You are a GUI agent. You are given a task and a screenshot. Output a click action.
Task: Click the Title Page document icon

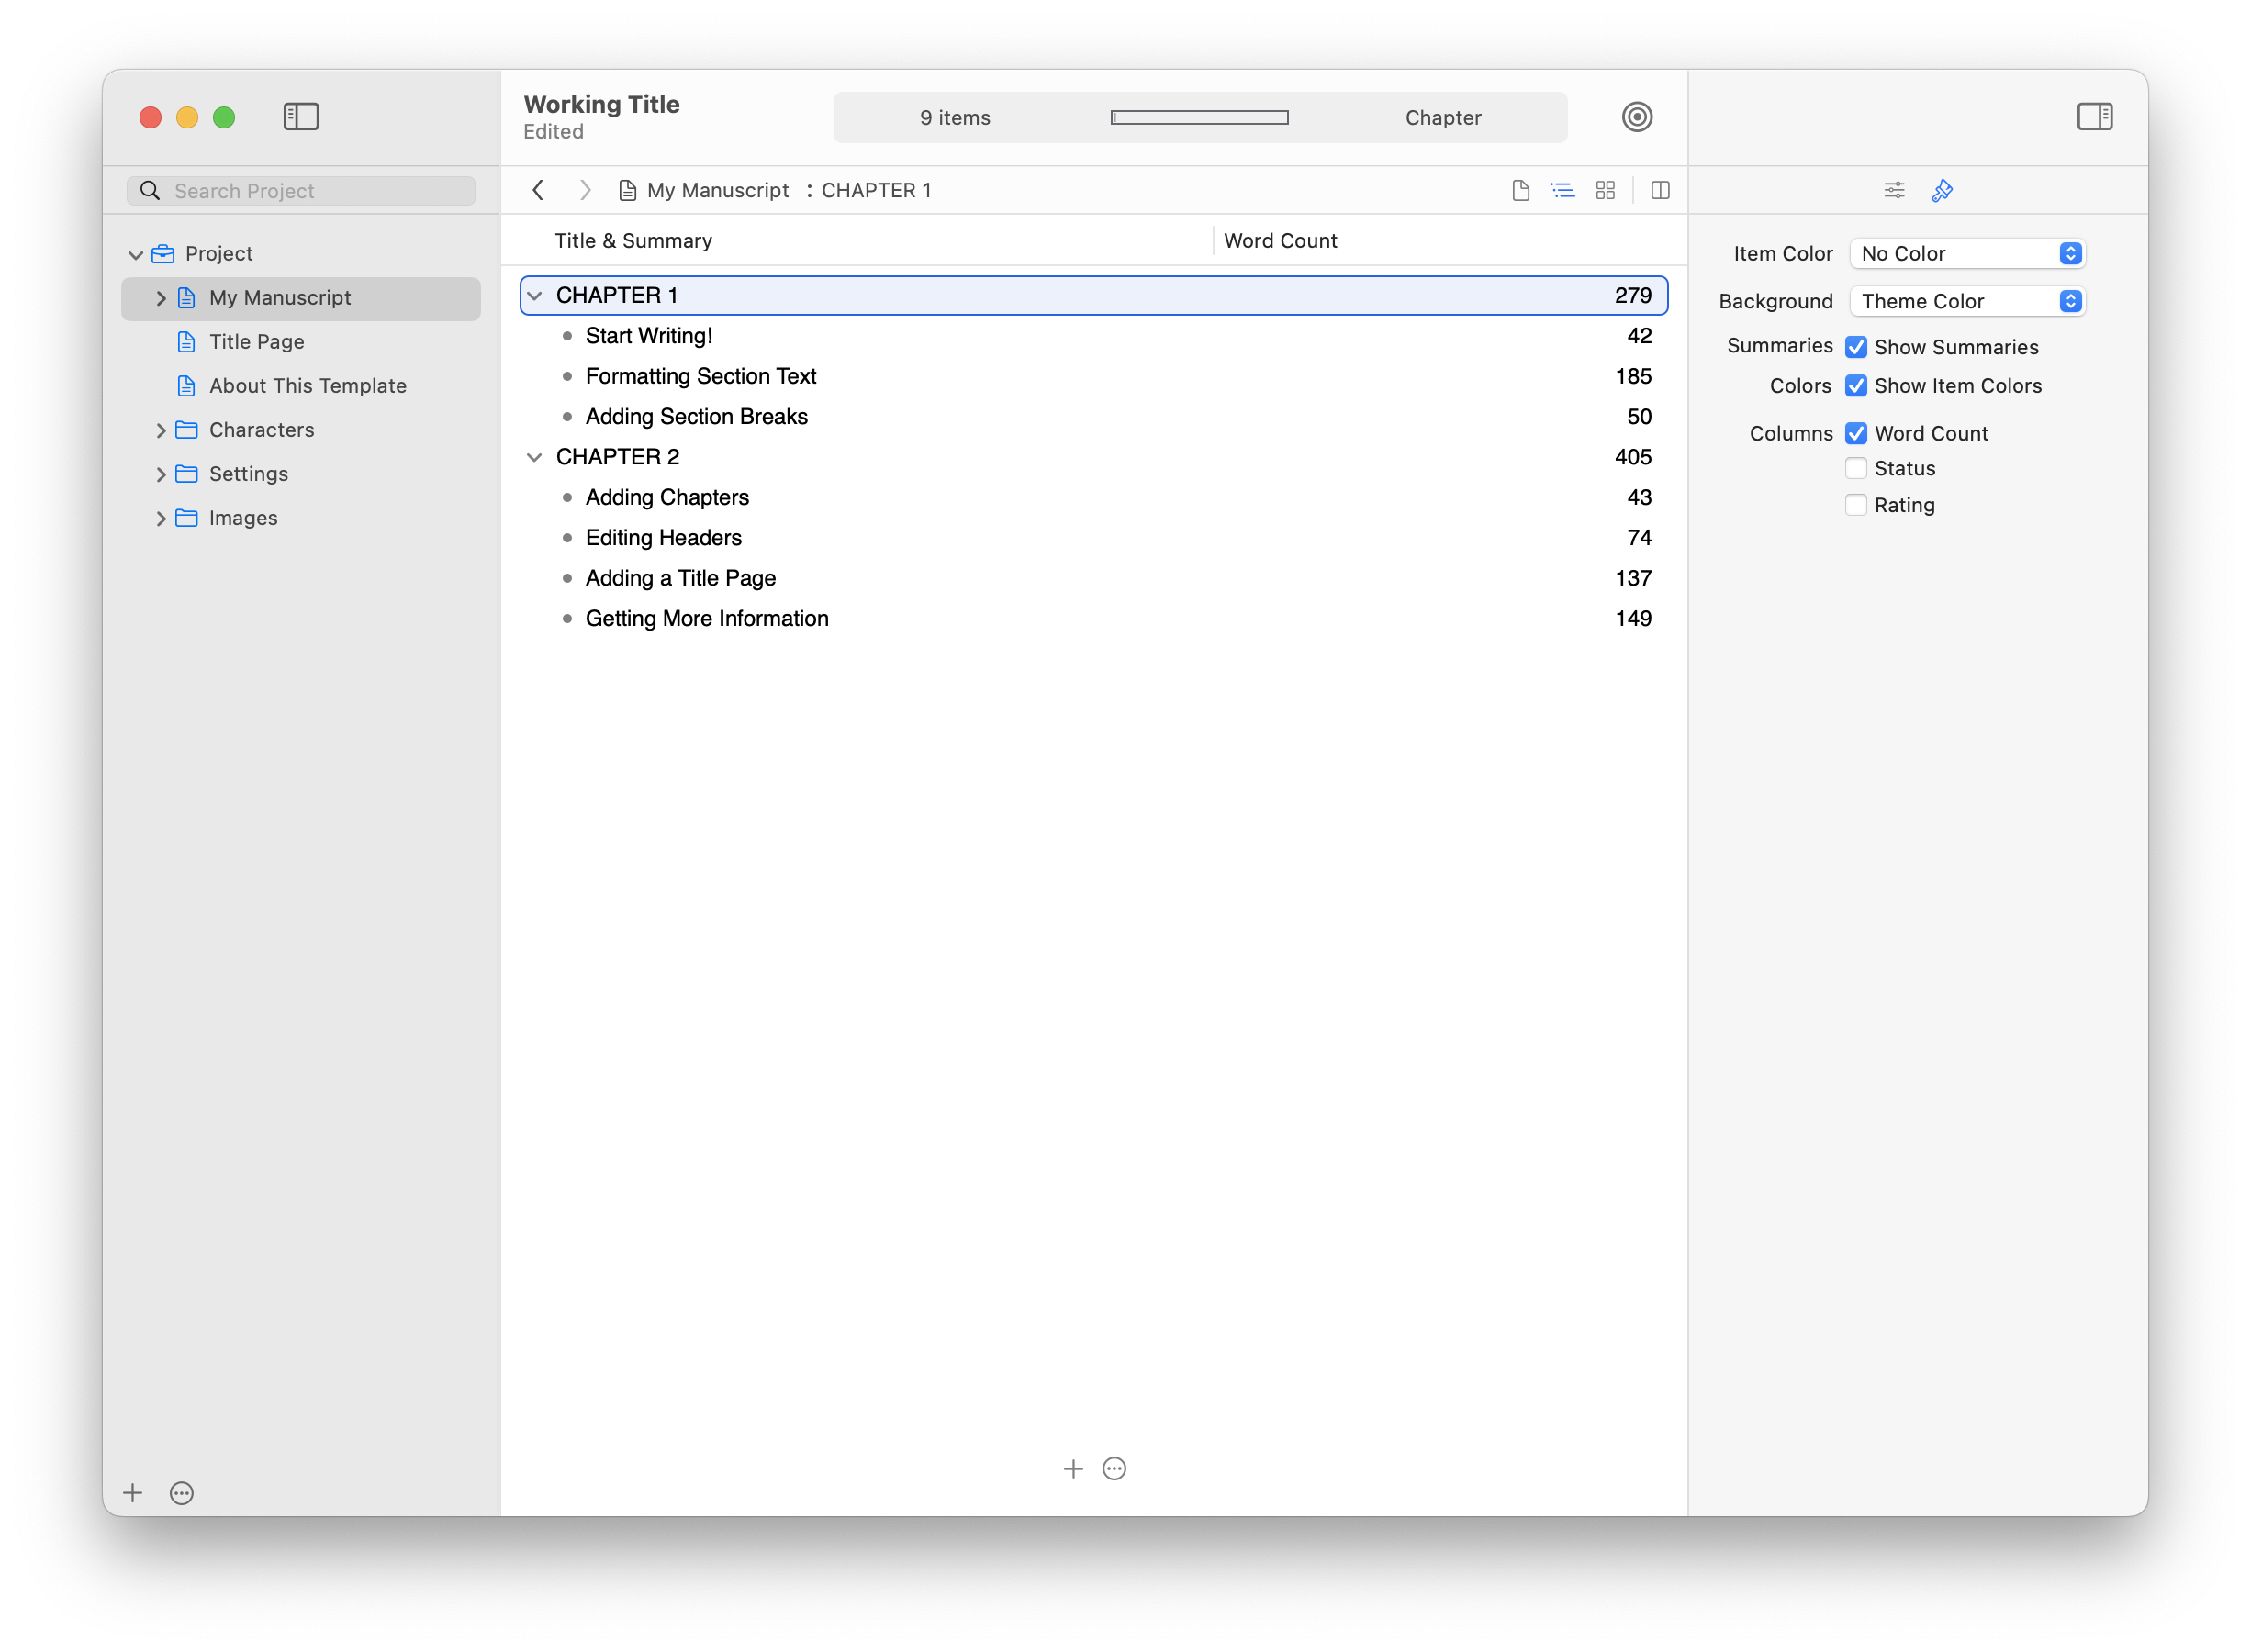click(x=186, y=342)
